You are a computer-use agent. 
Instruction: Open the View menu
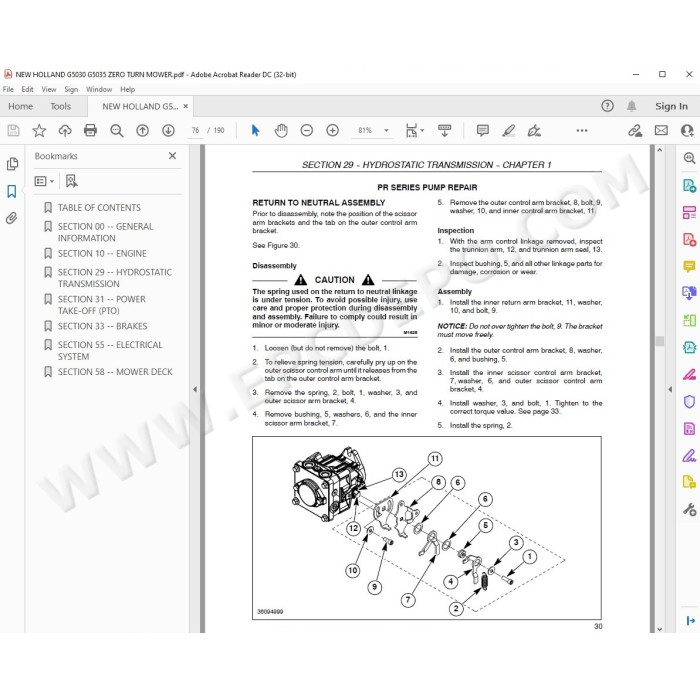(x=49, y=89)
